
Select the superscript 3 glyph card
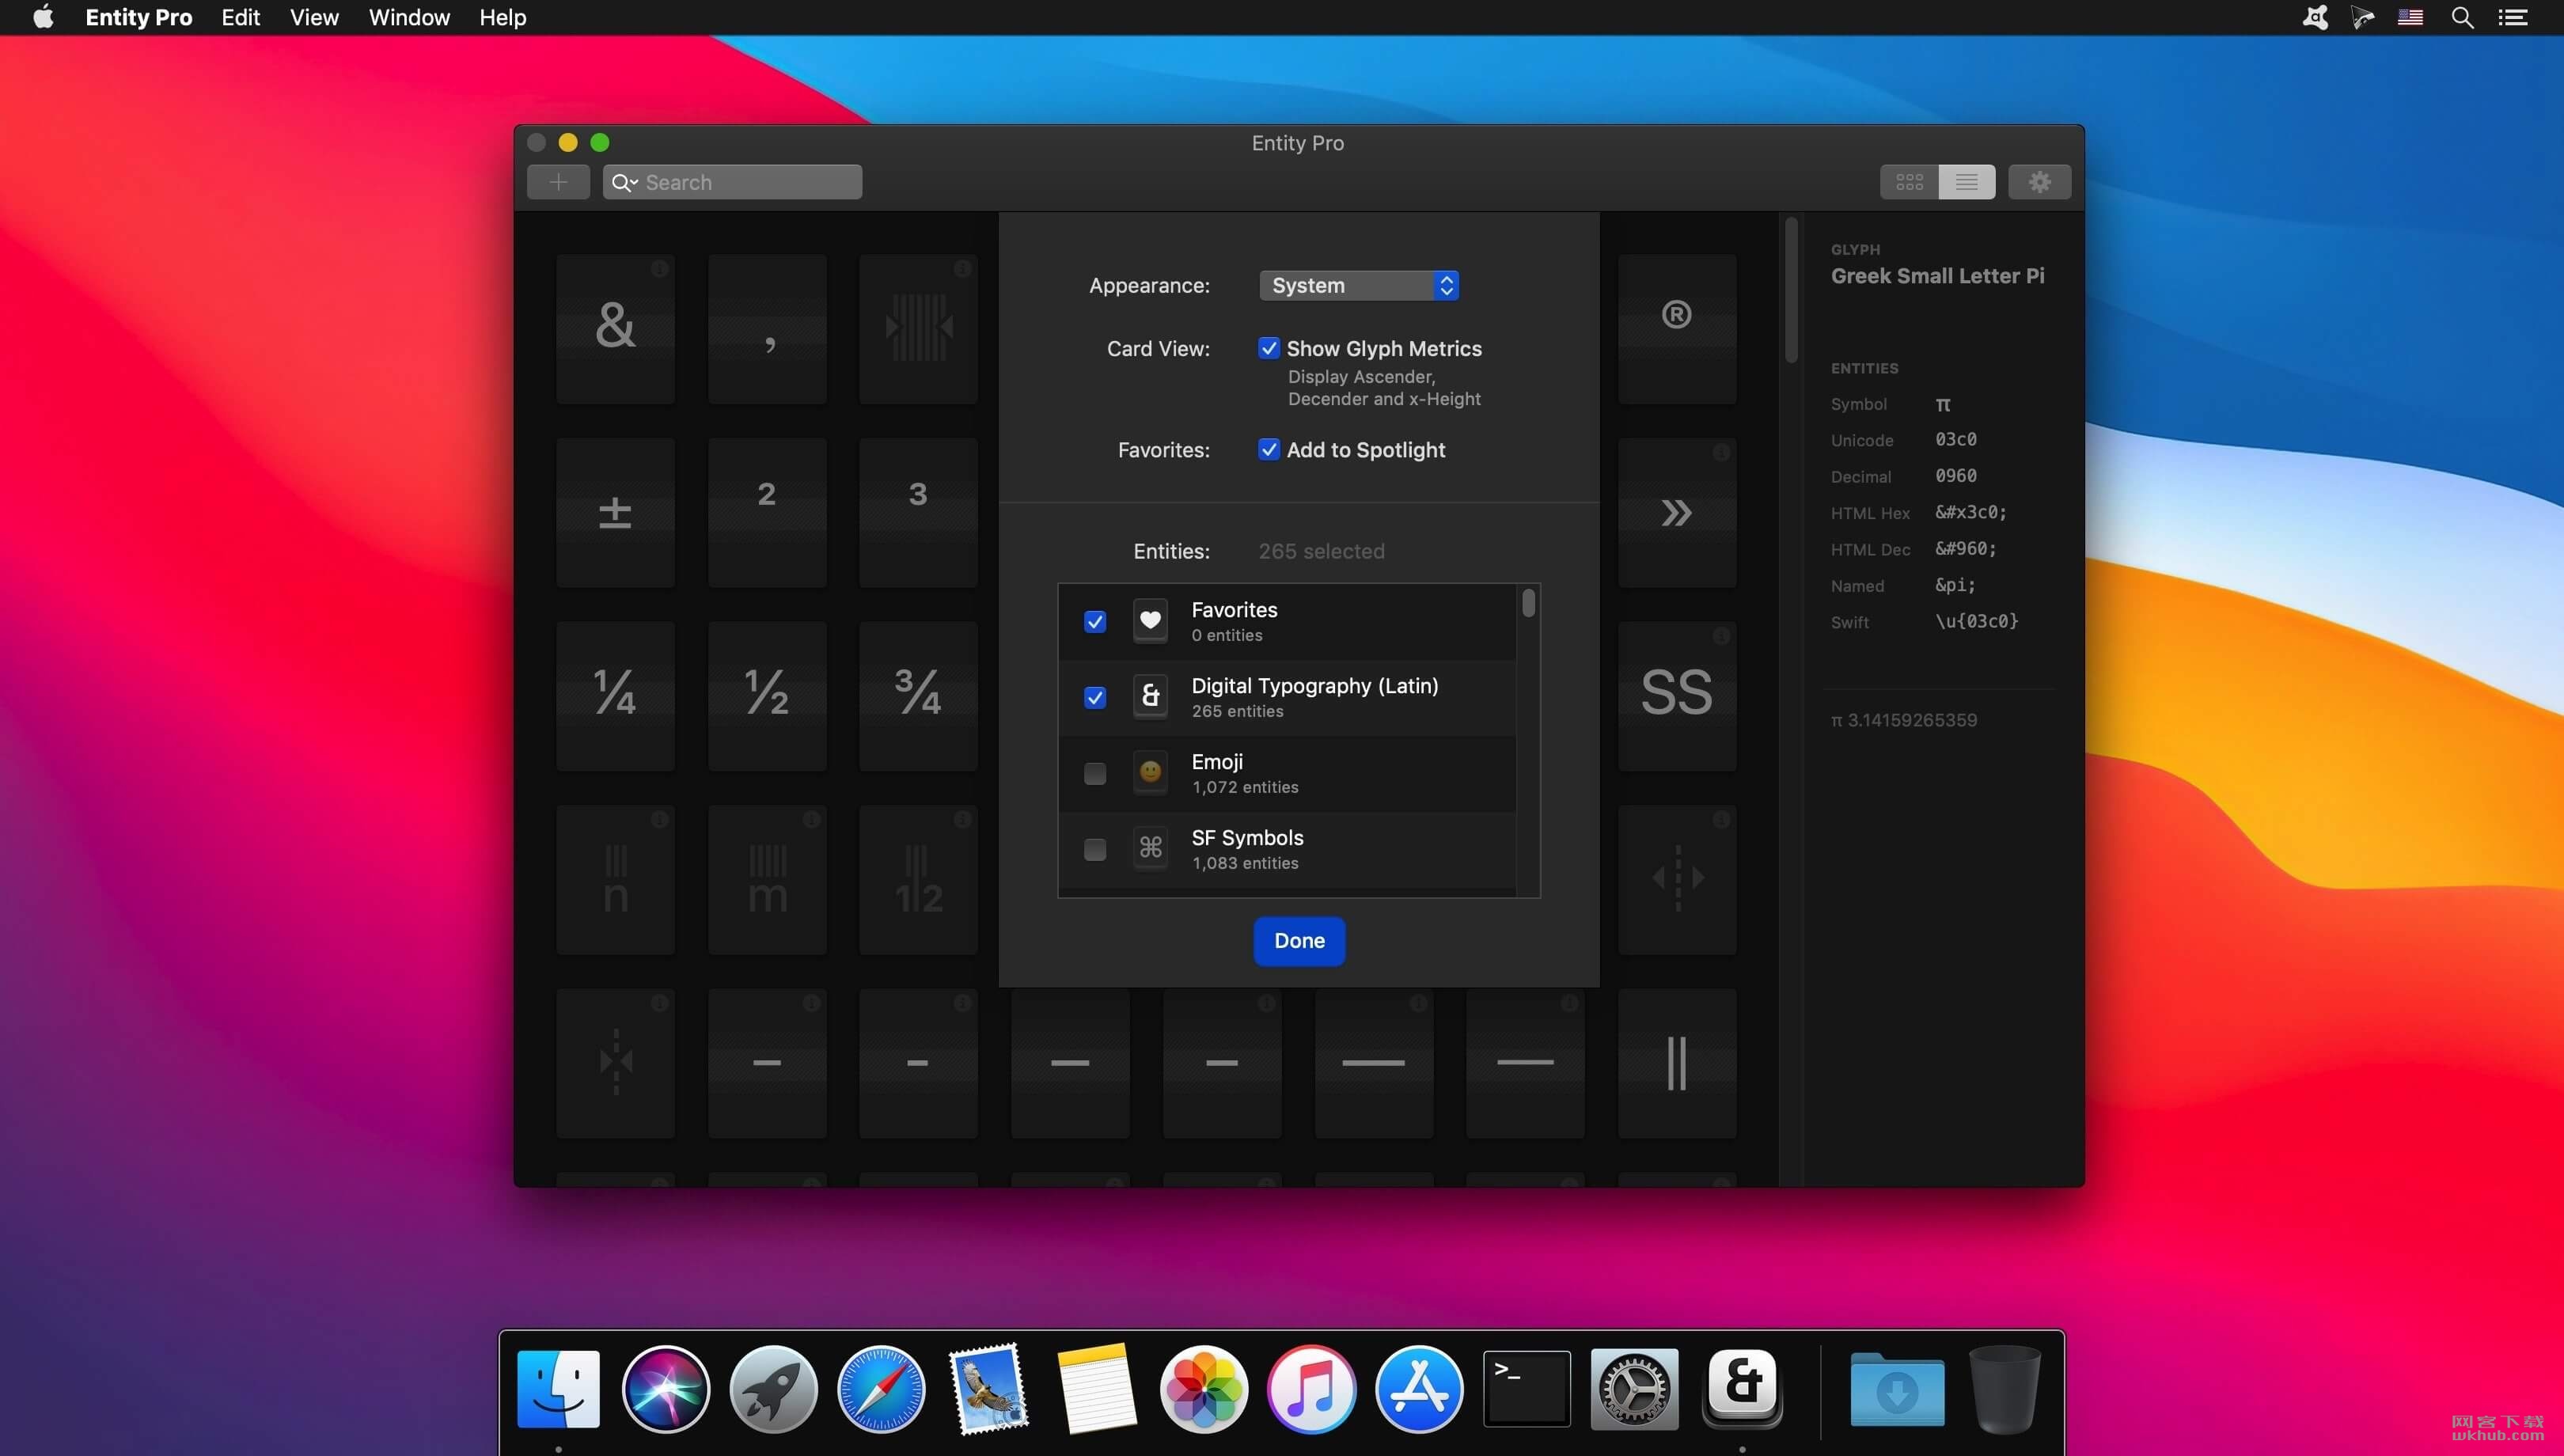[918, 513]
